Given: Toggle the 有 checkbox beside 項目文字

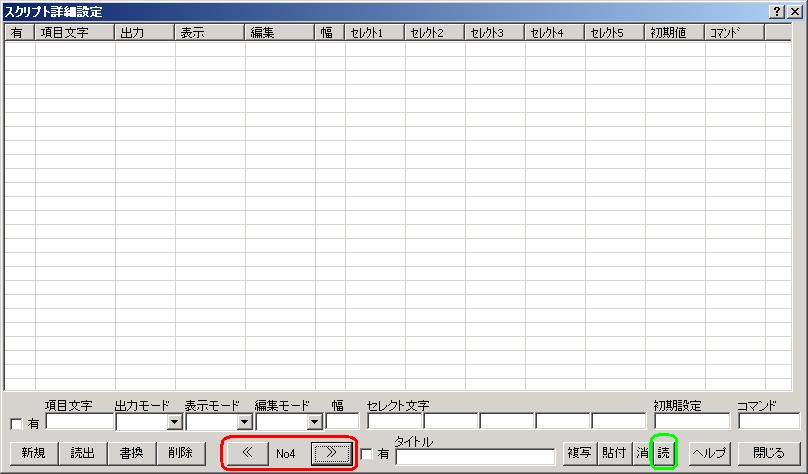Looking at the screenshot, I should 16,424.
